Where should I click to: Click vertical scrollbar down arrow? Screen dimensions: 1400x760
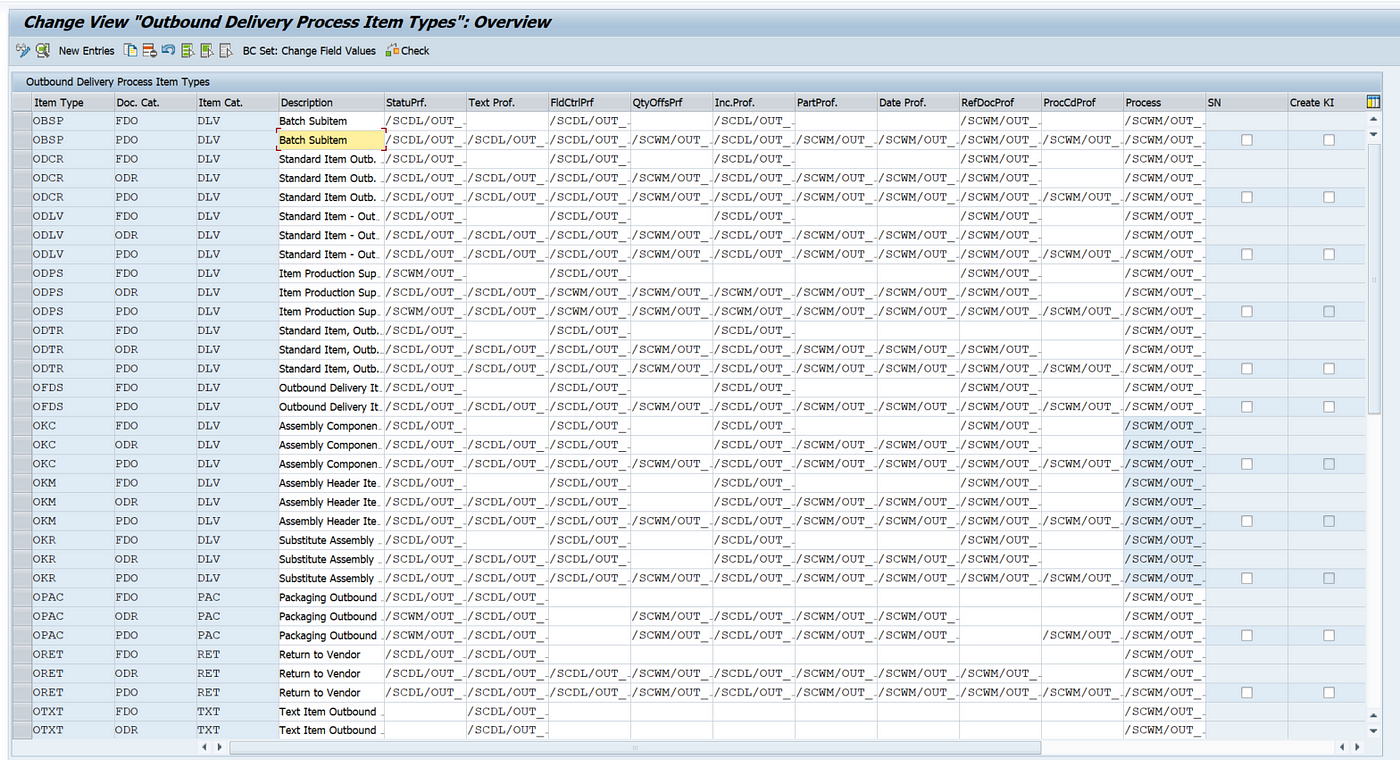coord(1373,728)
